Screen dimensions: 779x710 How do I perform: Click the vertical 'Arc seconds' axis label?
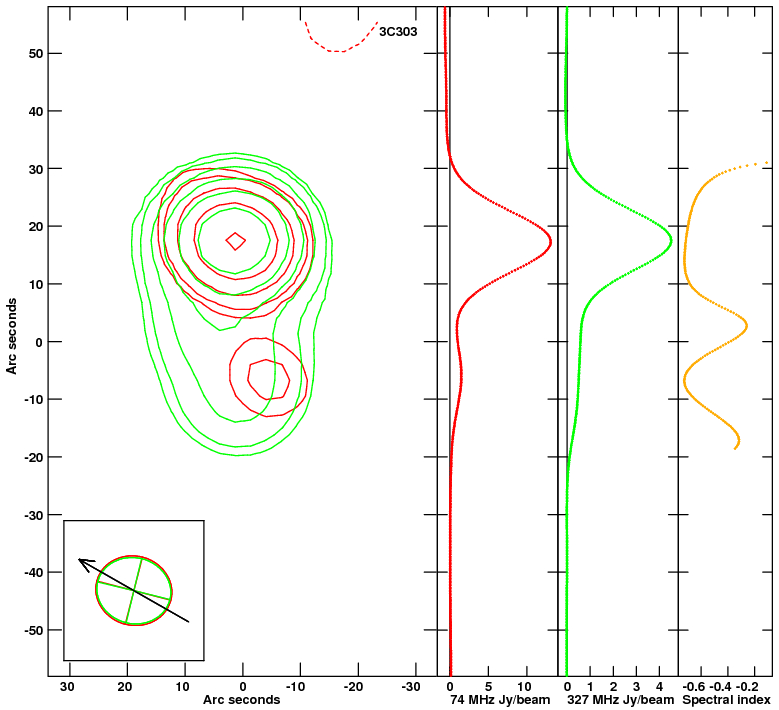click(11, 336)
